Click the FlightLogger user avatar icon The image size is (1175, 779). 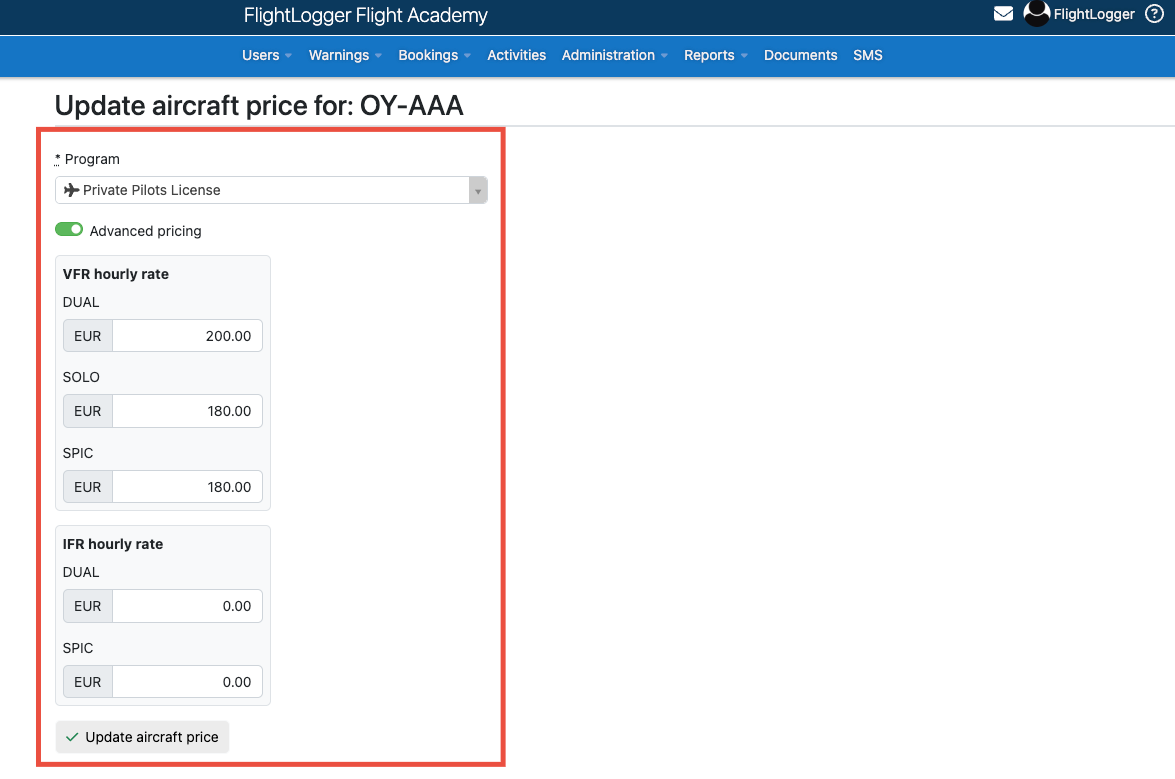[1036, 14]
